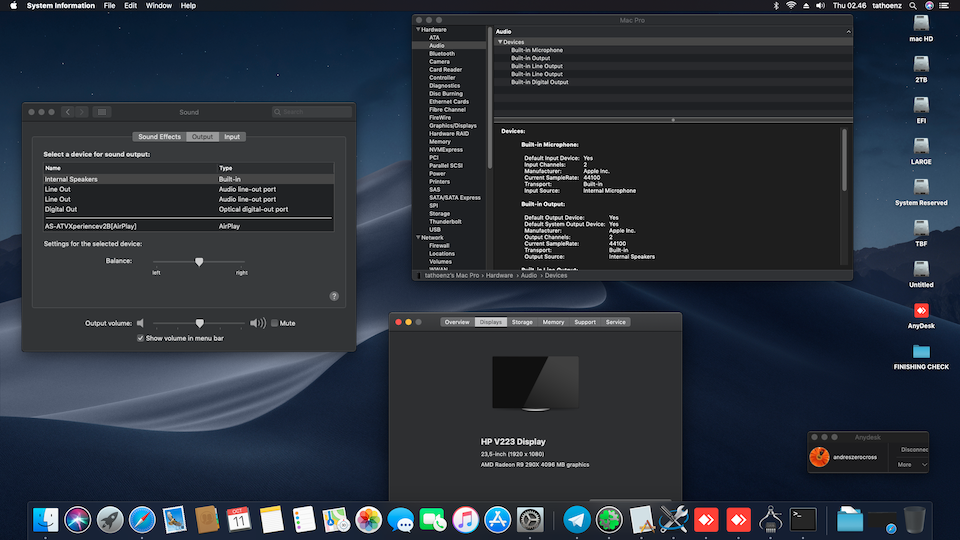Image resolution: width=960 pixels, height=540 pixels.
Task: Open the FINISHING CHECK folder
Action: click(921, 352)
